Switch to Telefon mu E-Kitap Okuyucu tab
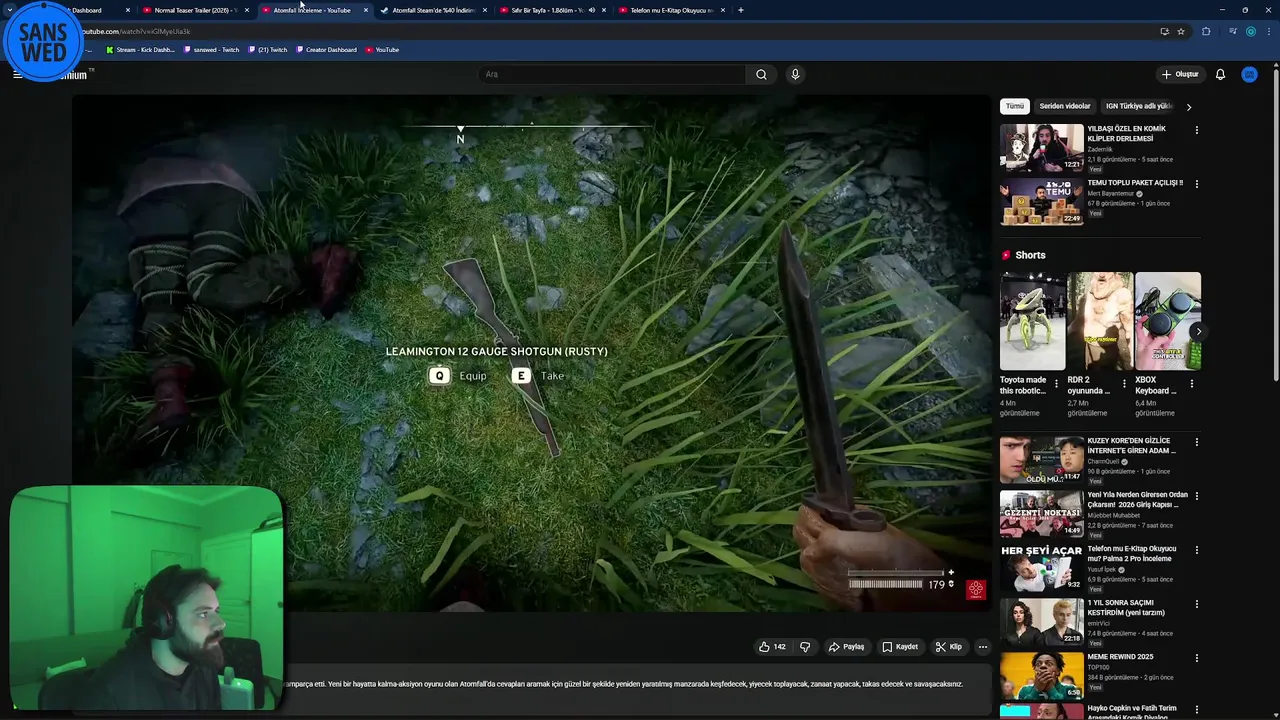This screenshot has height=720, width=1280. [671, 10]
